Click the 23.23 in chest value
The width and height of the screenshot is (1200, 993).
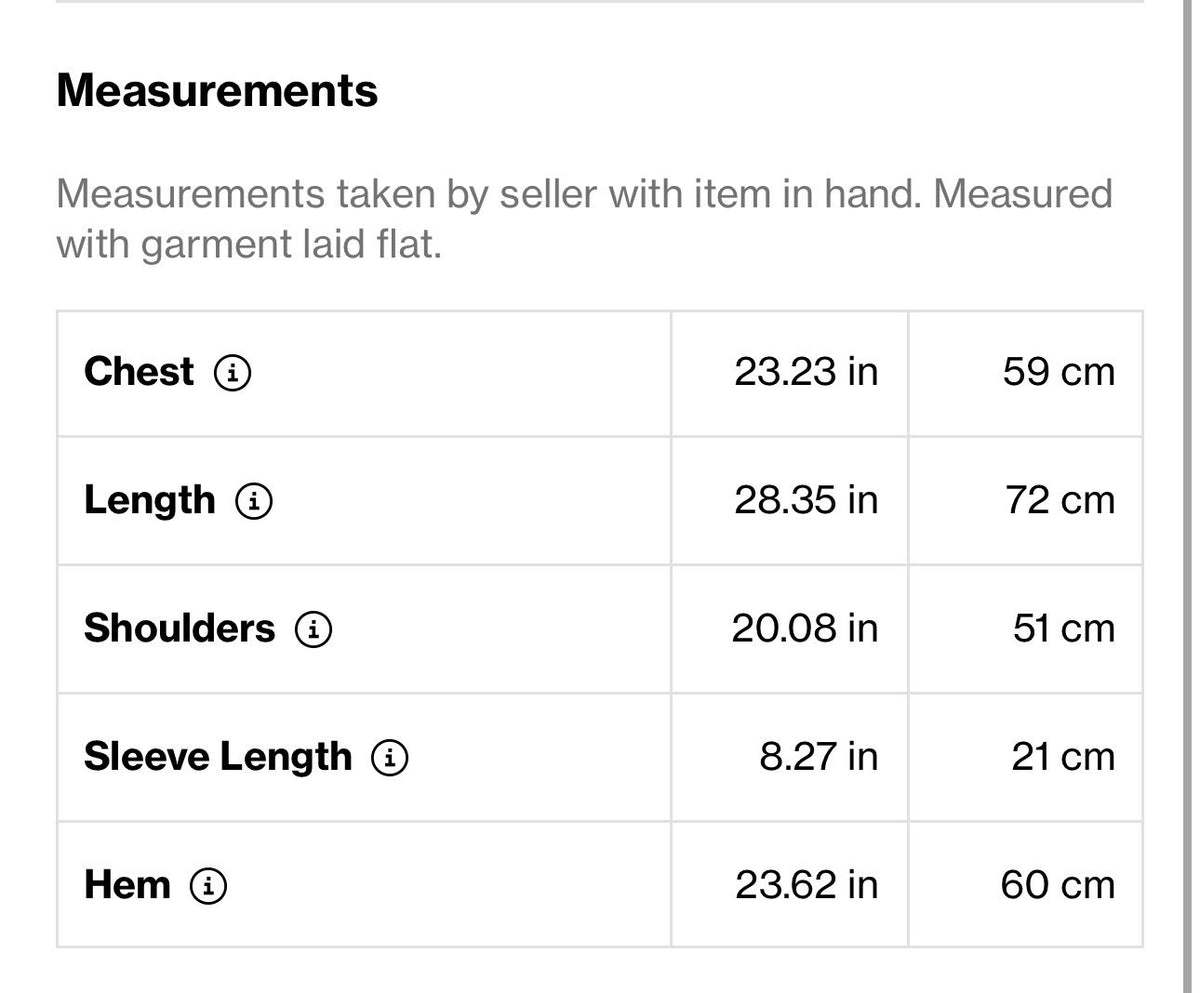tap(806, 372)
